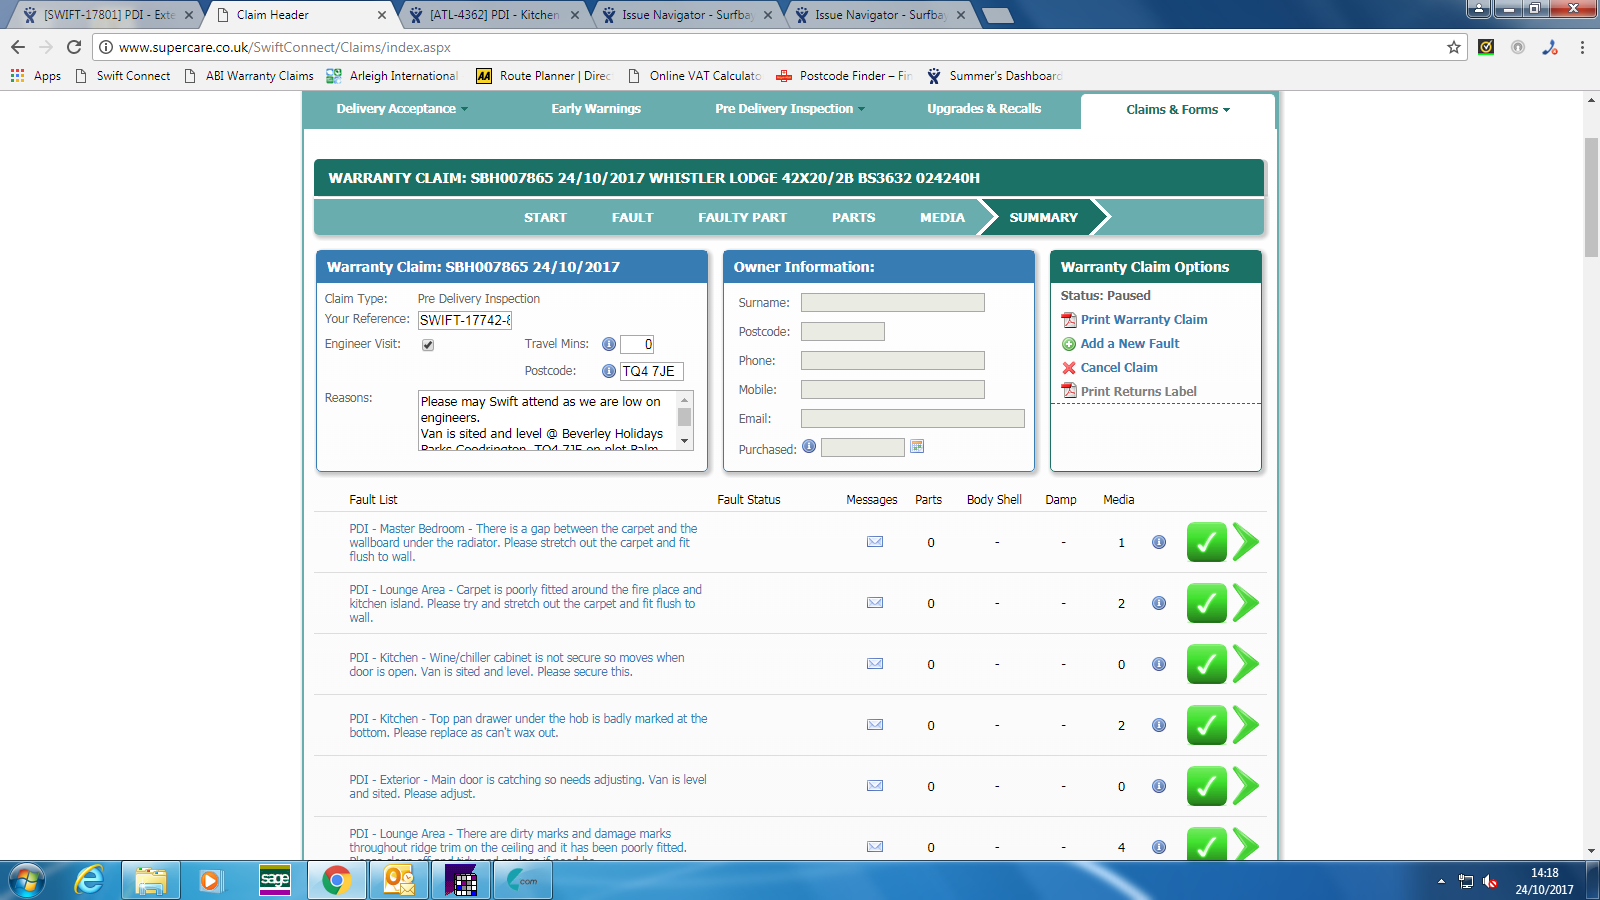Click green arrow for Kitchen wine chiller fault
The width and height of the screenshot is (1600, 900).
coord(1245,664)
